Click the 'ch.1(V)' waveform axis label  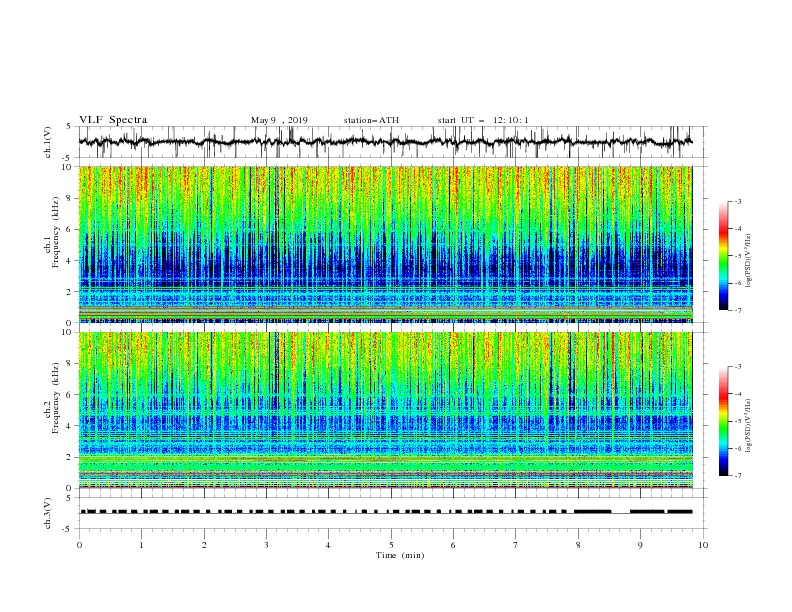pos(48,142)
